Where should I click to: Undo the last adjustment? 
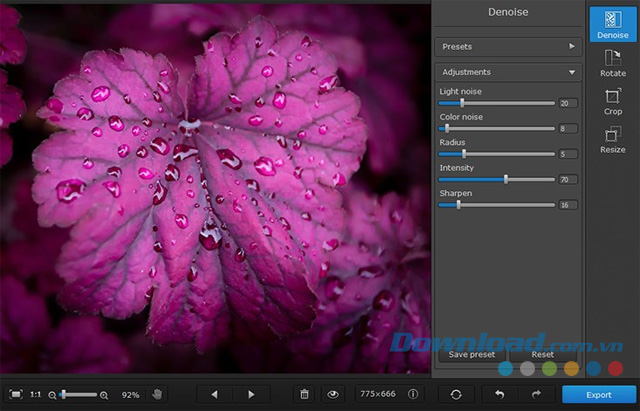[500, 395]
